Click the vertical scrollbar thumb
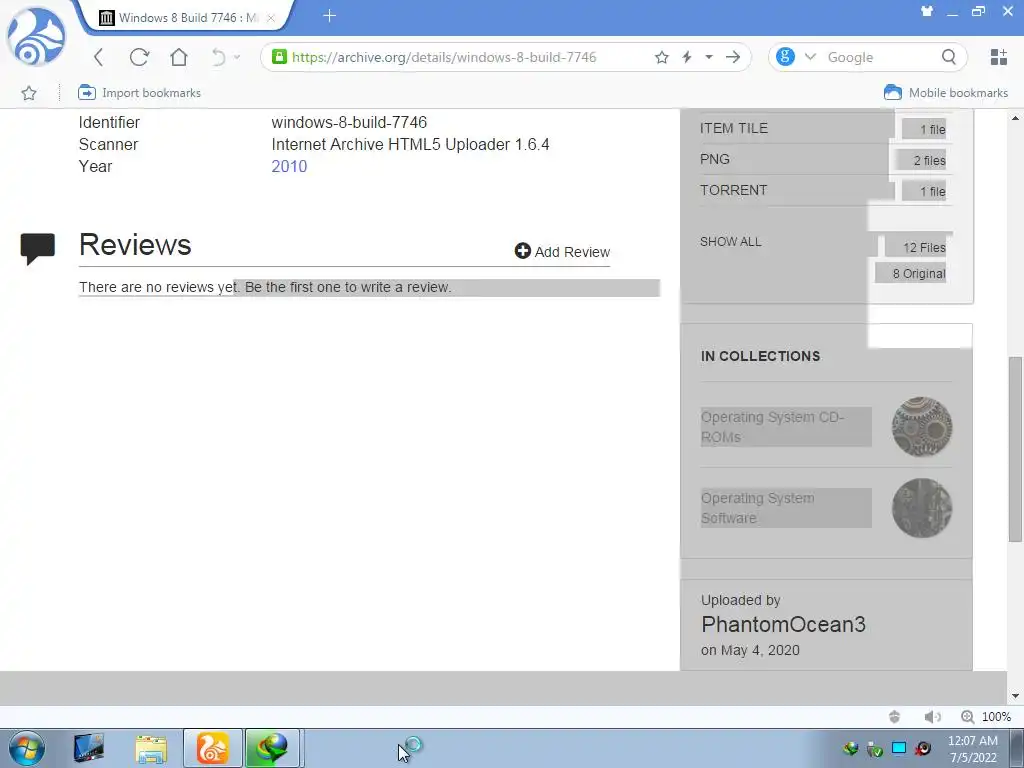The image size is (1024, 768). coord(1015,449)
